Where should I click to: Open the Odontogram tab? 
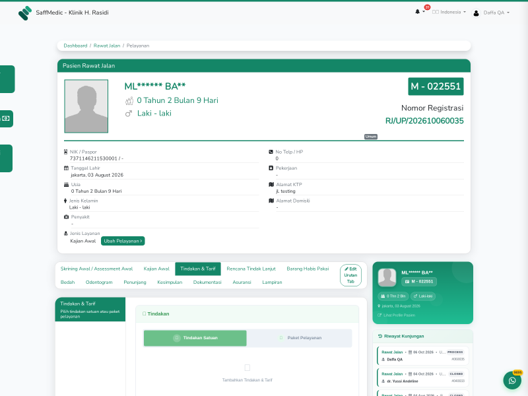point(99,282)
